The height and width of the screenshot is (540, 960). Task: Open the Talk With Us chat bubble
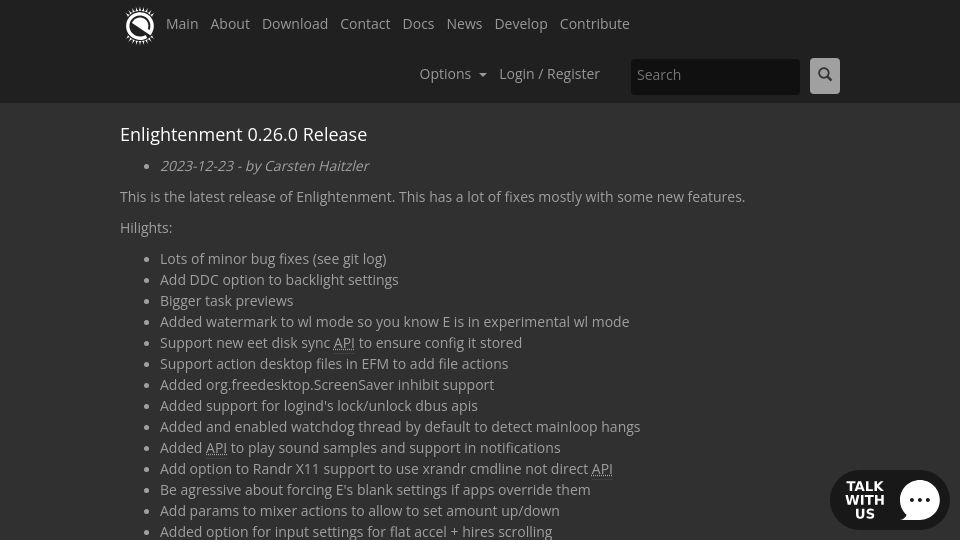pos(889,500)
